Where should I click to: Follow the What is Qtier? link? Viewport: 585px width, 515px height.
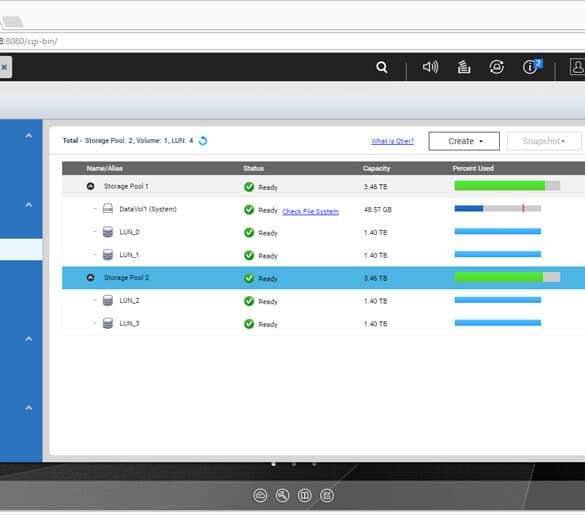click(x=392, y=141)
